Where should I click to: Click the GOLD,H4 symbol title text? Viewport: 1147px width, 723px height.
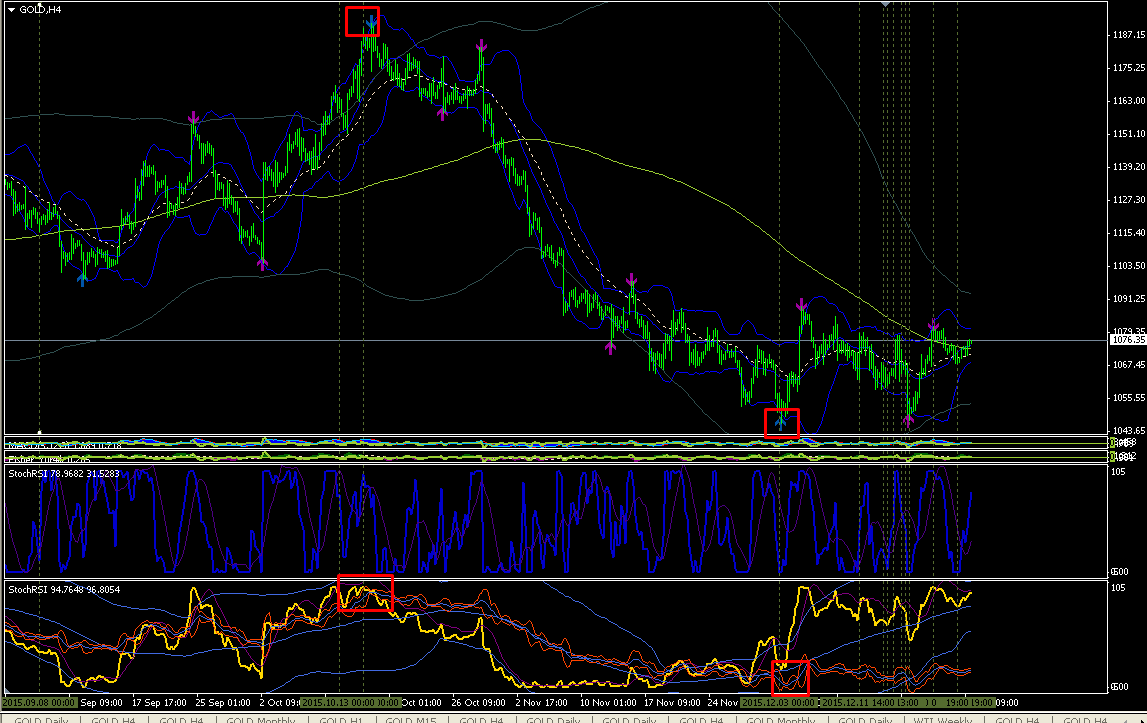point(40,10)
